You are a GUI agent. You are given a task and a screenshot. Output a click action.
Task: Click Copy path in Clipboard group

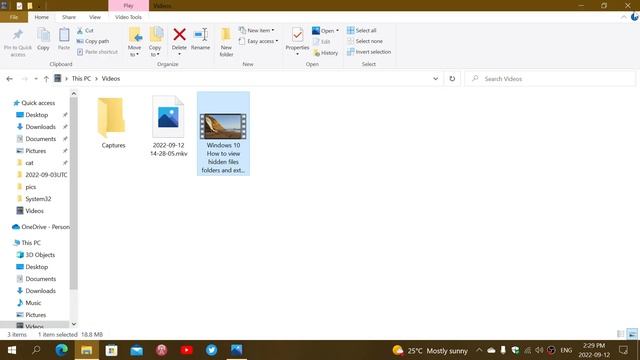click(93, 41)
